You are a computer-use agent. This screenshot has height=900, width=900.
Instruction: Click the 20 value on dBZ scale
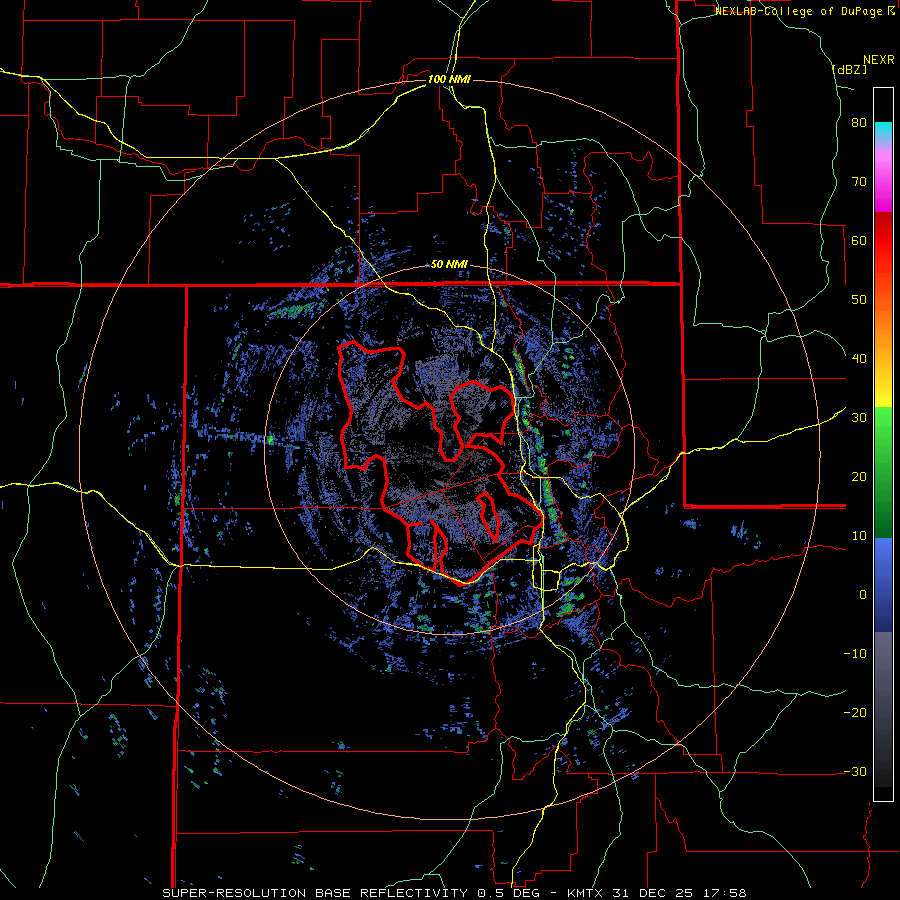(859, 476)
